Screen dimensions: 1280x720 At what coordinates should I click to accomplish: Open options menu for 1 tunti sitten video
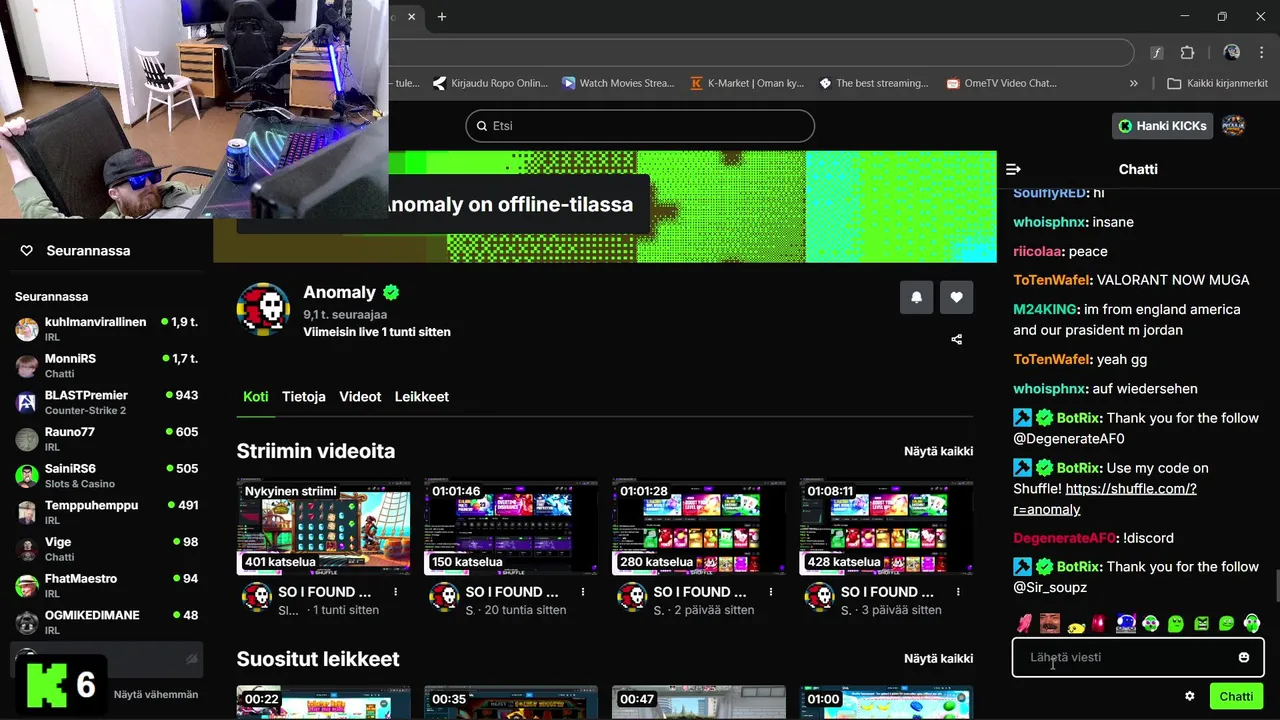[396, 592]
